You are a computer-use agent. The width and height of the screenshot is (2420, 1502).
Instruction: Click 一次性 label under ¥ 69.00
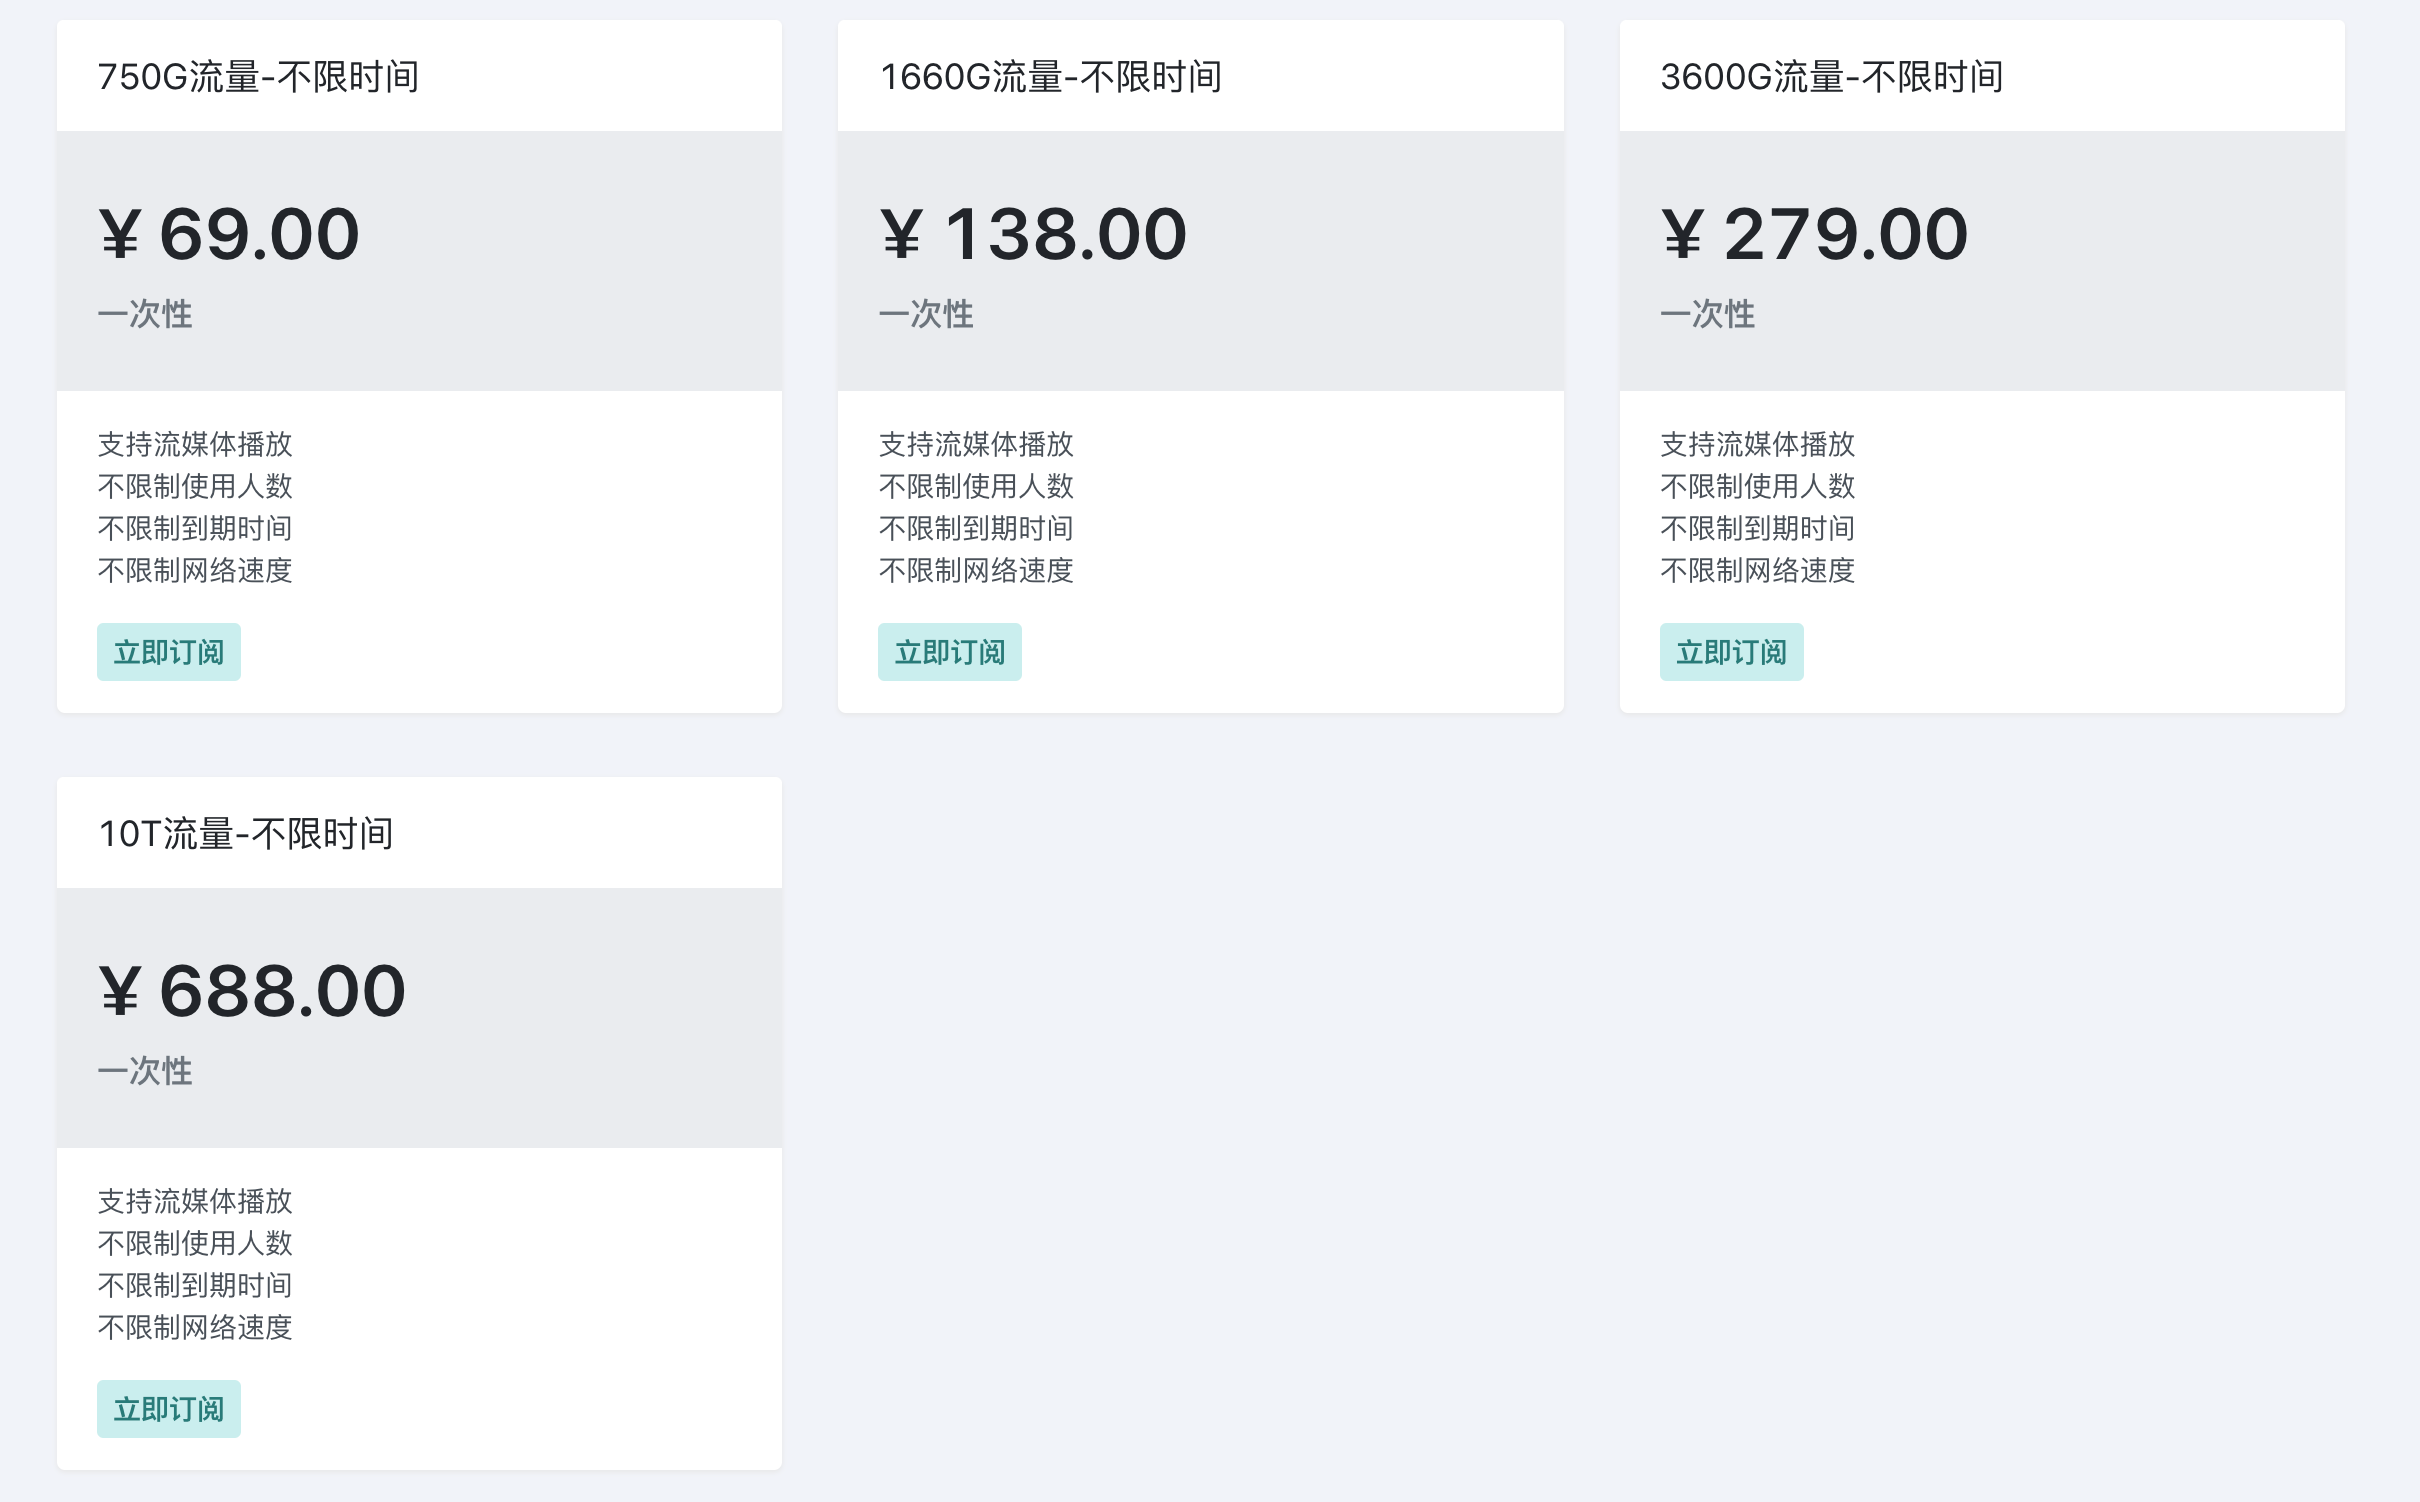click(x=145, y=314)
